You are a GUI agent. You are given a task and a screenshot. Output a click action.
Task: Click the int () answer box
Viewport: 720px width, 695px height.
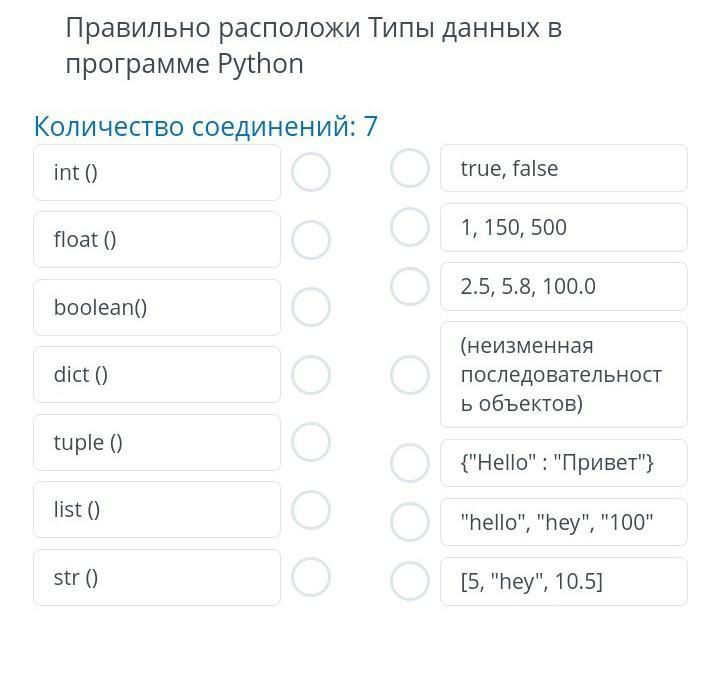(x=157, y=172)
